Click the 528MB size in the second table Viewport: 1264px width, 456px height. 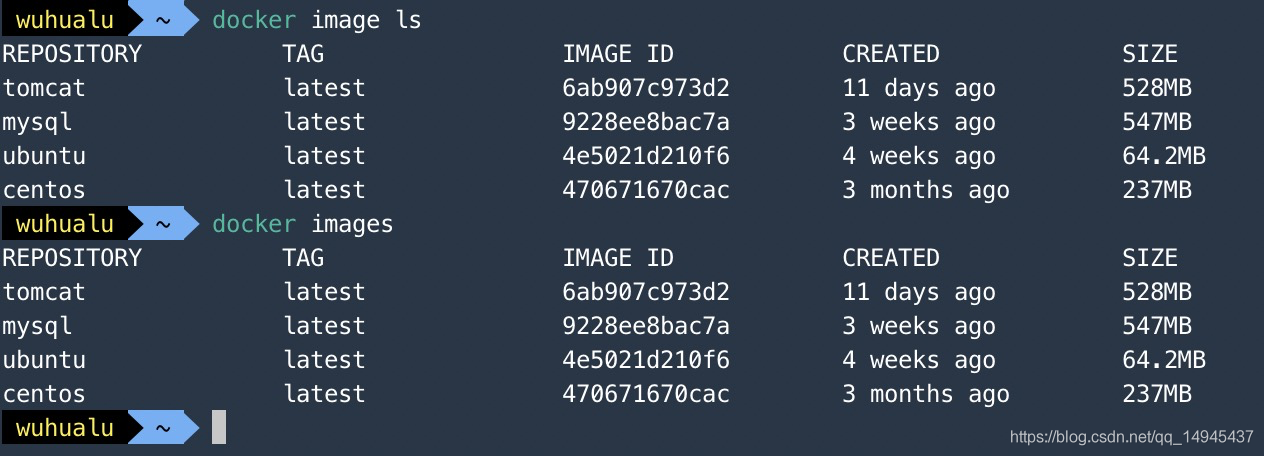pyautogui.click(x=1157, y=292)
